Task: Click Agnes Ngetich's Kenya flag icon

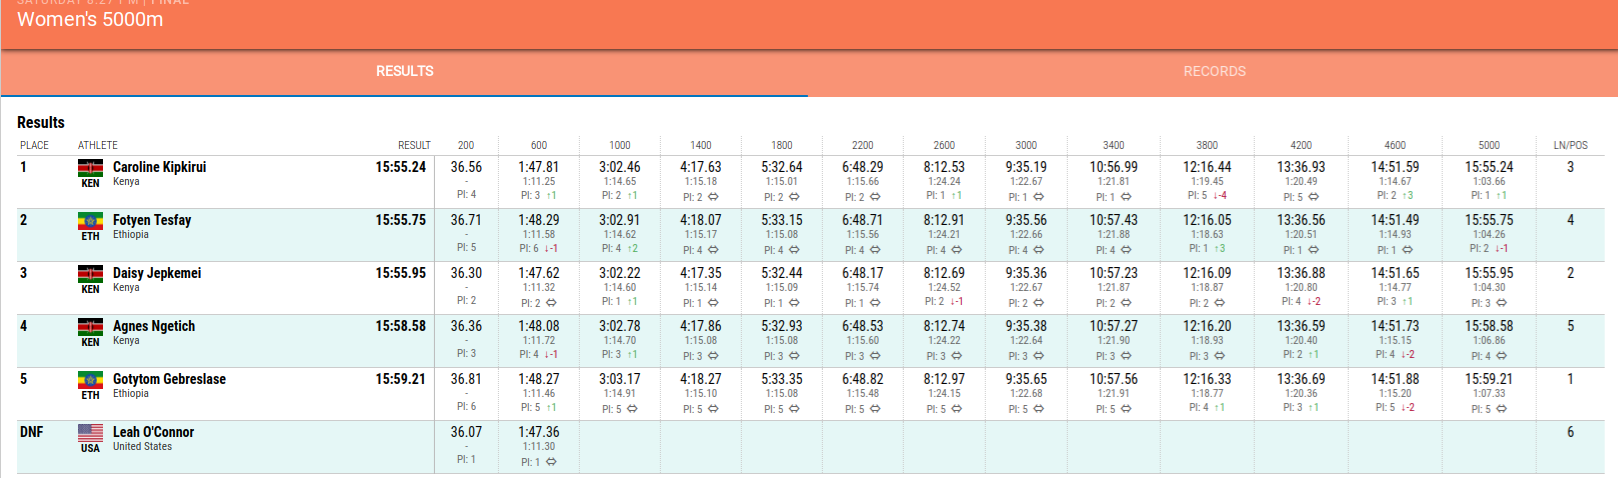Action: pos(90,327)
